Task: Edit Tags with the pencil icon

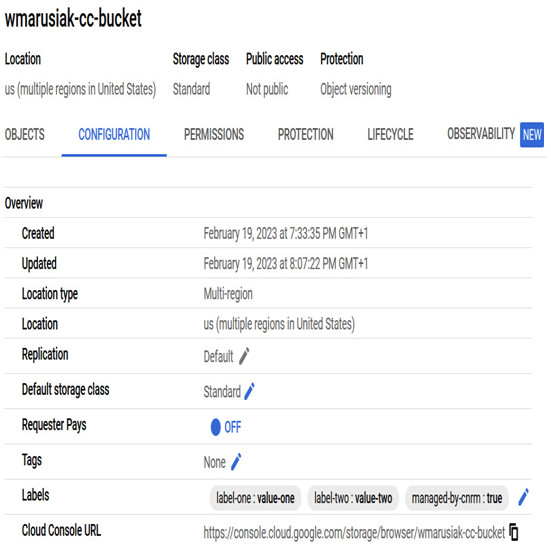Action: [x=236, y=462]
